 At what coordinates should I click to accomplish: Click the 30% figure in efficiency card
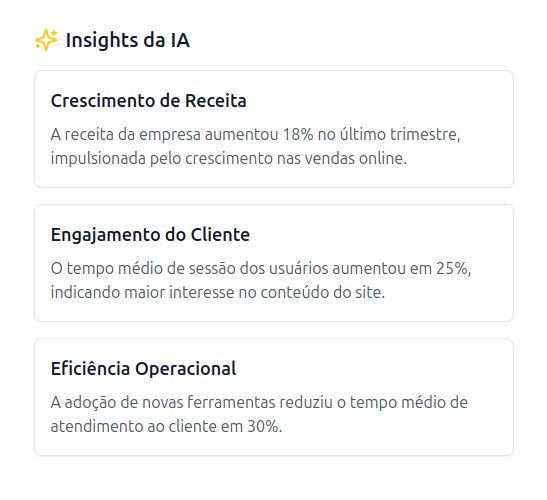(x=263, y=426)
